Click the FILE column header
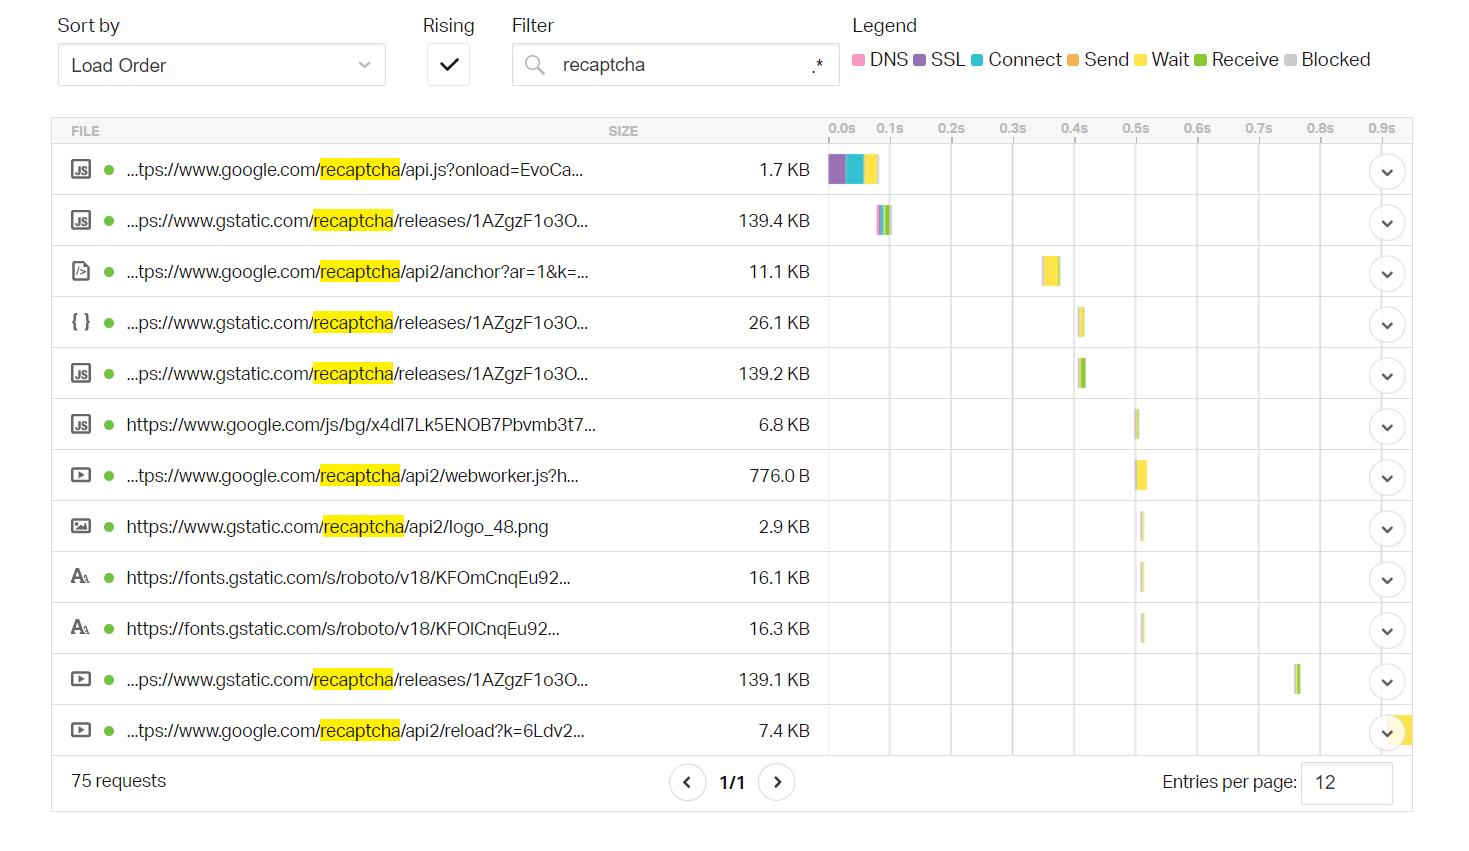The width and height of the screenshot is (1469, 851). tap(85, 131)
